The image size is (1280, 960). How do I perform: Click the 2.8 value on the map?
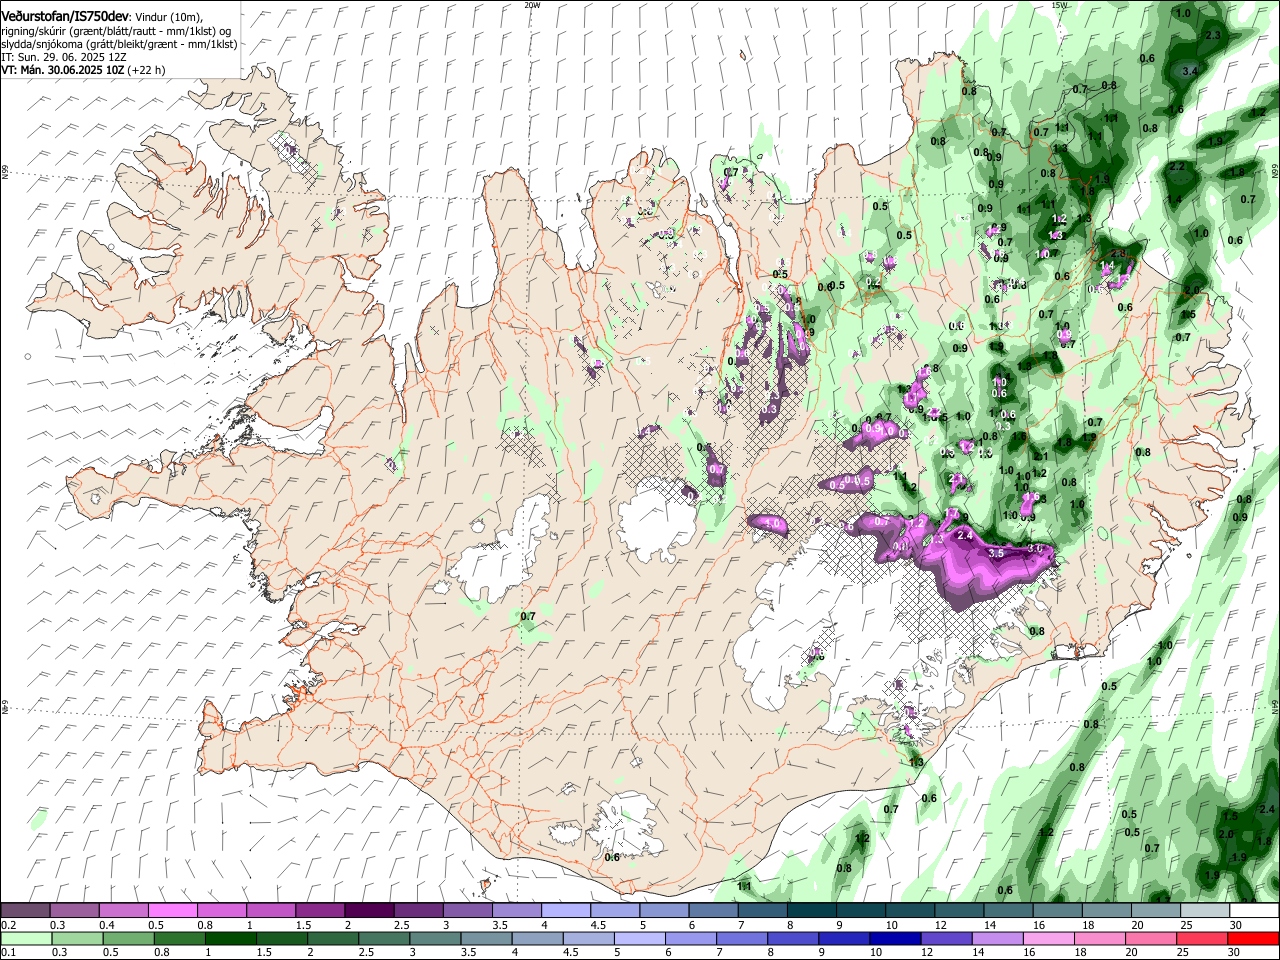coord(1119,254)
